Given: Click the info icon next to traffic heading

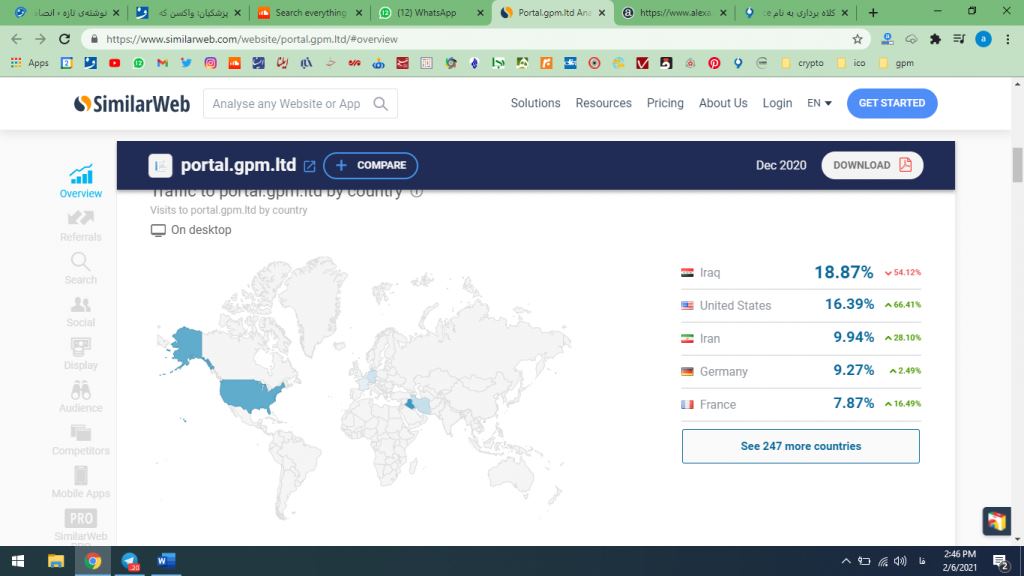Looking at the screenshot, I should 416,192.
